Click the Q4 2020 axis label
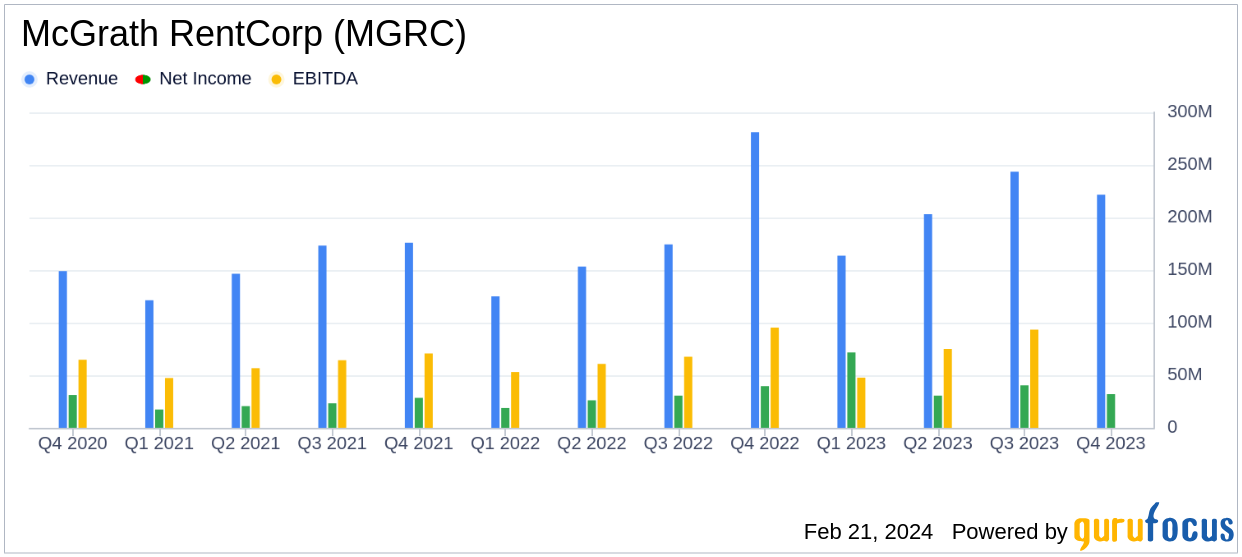The image size is (1242, 557). point(73,443)
